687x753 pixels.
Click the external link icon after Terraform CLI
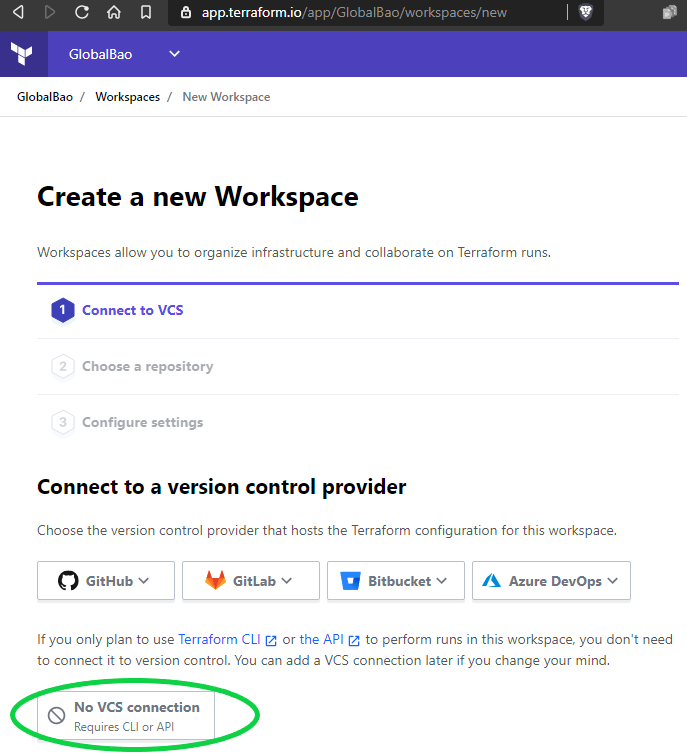tap(271, 641)
